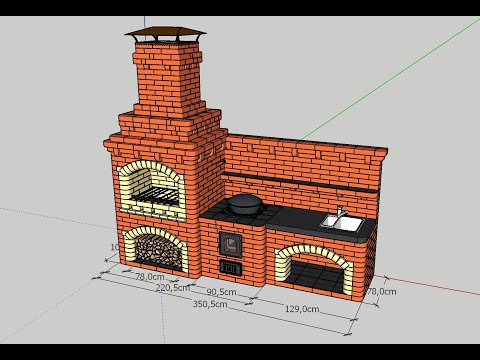Select the cast iron firebox door
This screenshot has width=480, height=360.
pos(230,245)
